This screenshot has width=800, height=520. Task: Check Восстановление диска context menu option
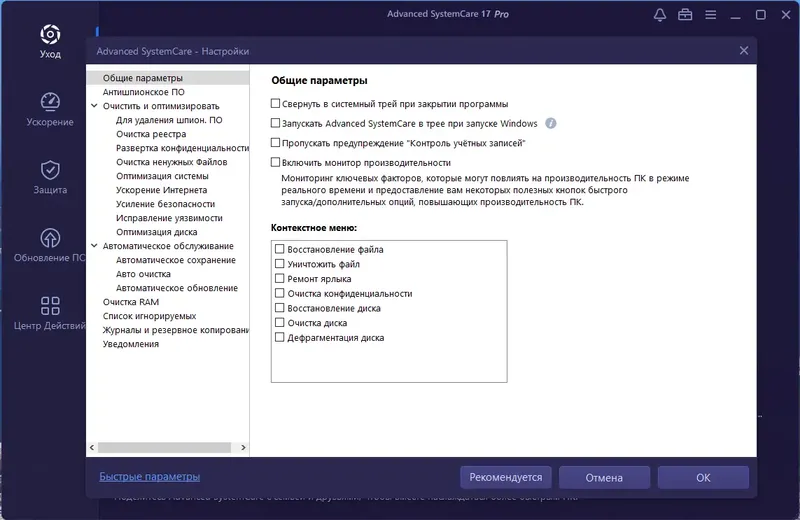click(x=280, y=308)
